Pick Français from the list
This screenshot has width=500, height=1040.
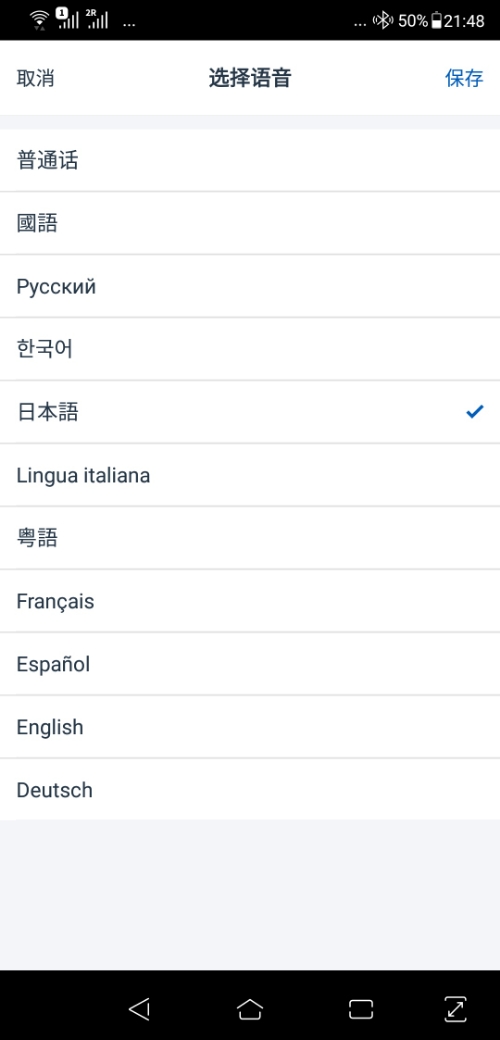(x=250, y=601)
